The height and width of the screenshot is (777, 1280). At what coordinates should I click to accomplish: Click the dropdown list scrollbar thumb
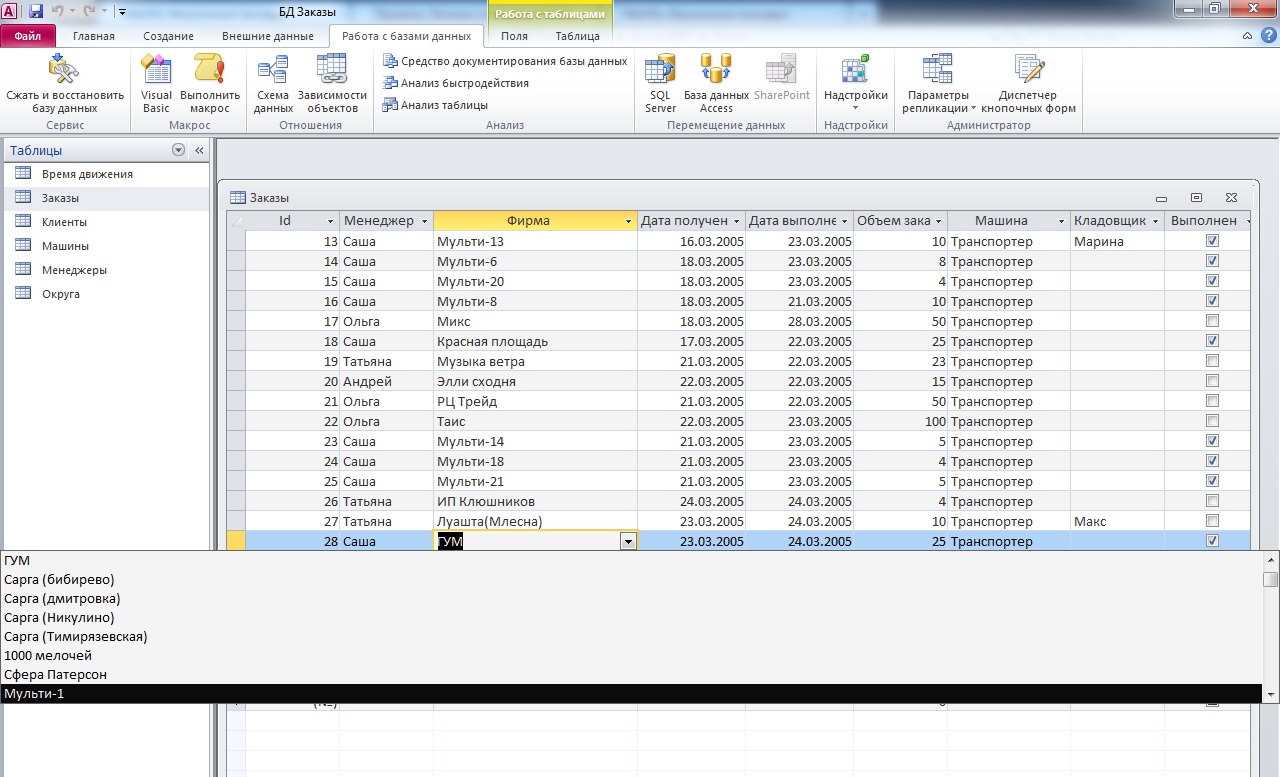click(x=1271, y=579)
